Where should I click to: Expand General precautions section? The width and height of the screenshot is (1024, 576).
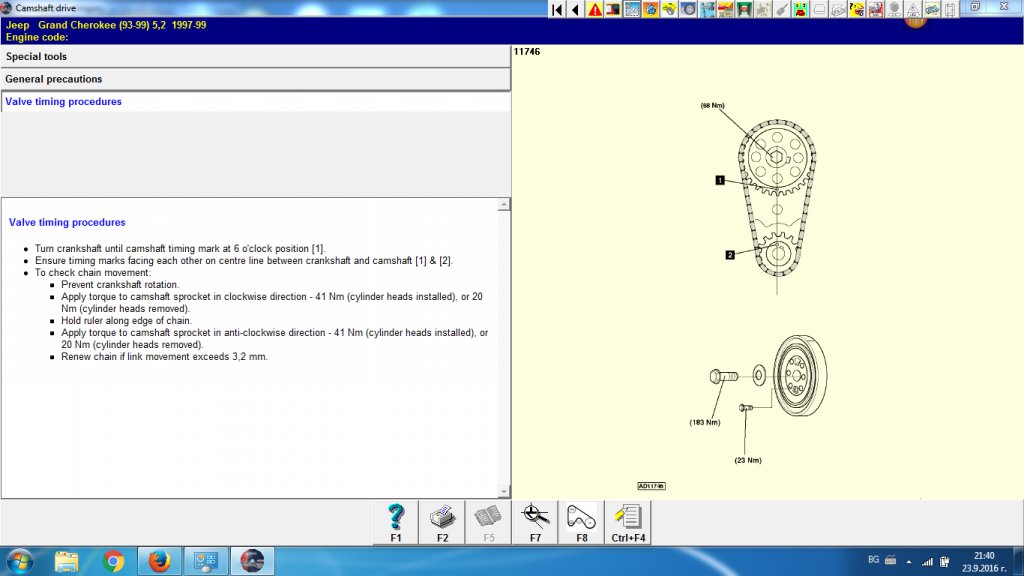(54, 79)
